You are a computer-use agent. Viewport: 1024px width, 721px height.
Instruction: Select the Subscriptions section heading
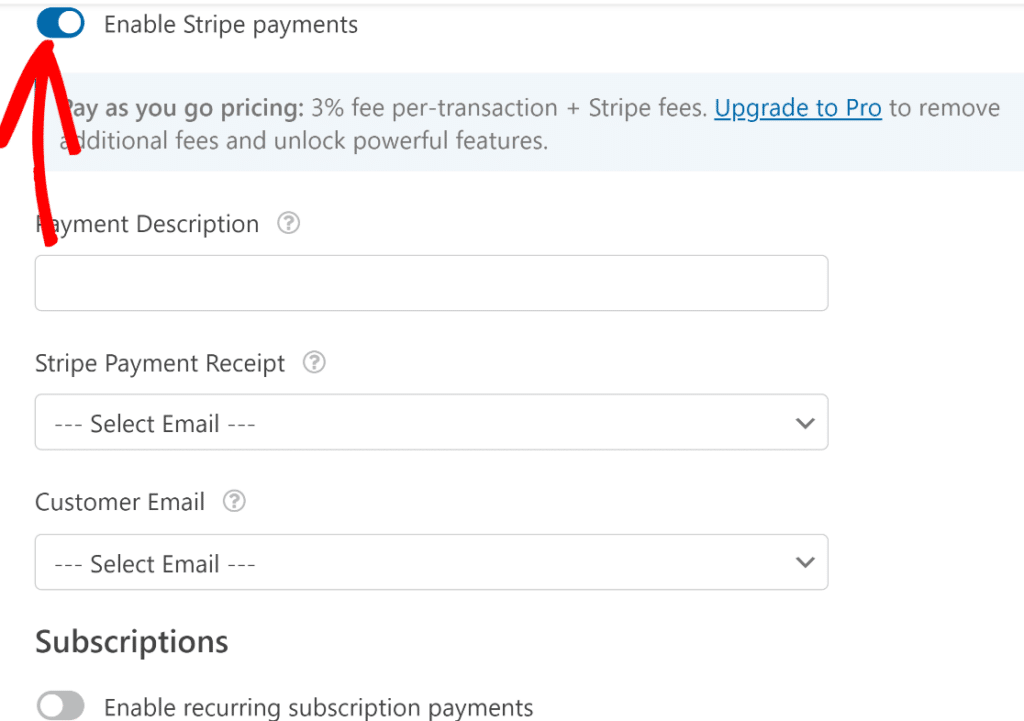point(131,641)
